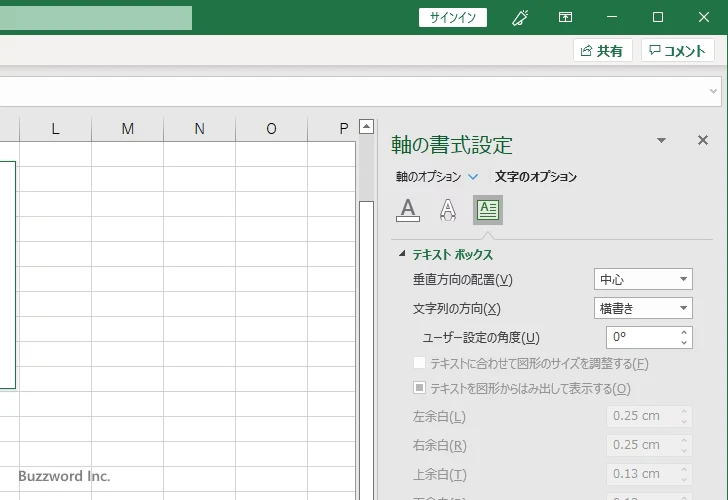The image size is (728, 500).
Task: Expand the formula bar chevron
Action: 714,91
